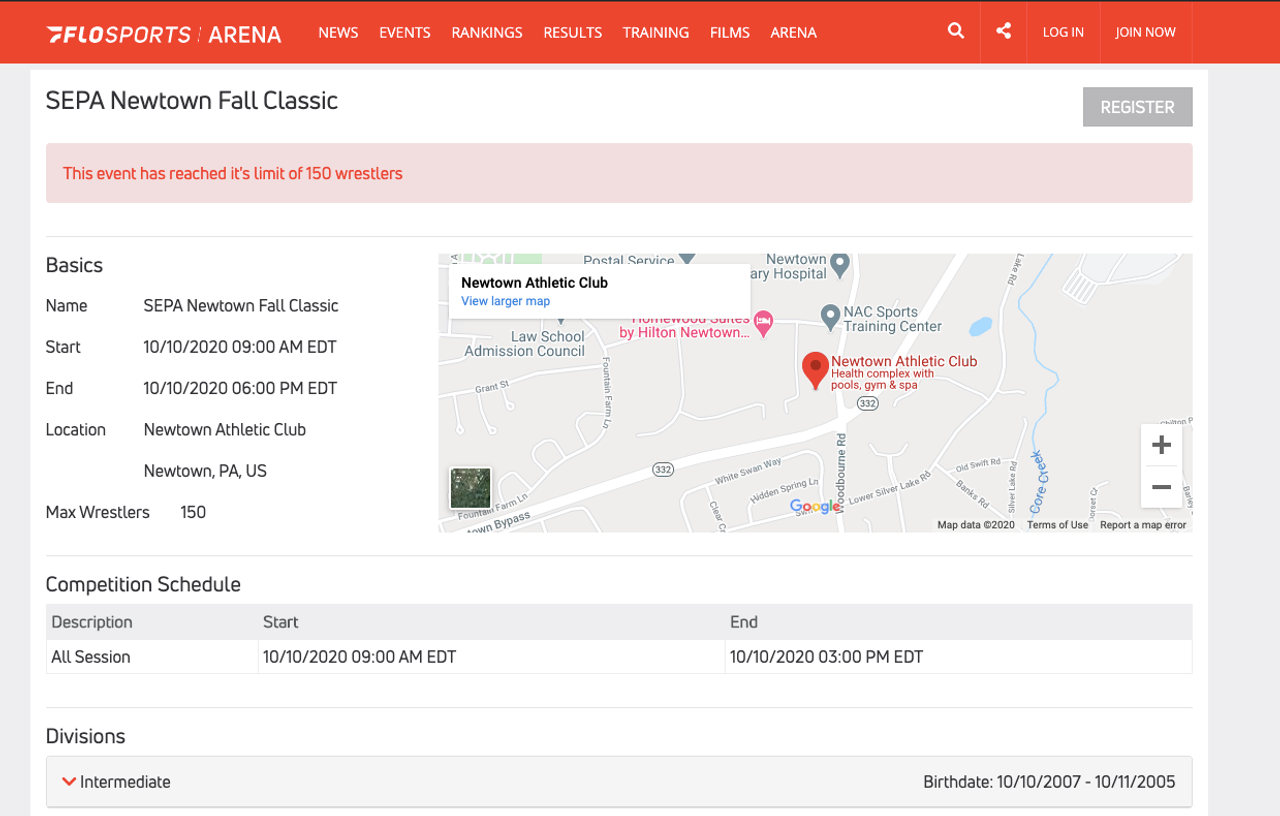Viewport: 1280px width, 816px height.
Task: Select the TRAINING navigation tab
Action: point(655,32)
